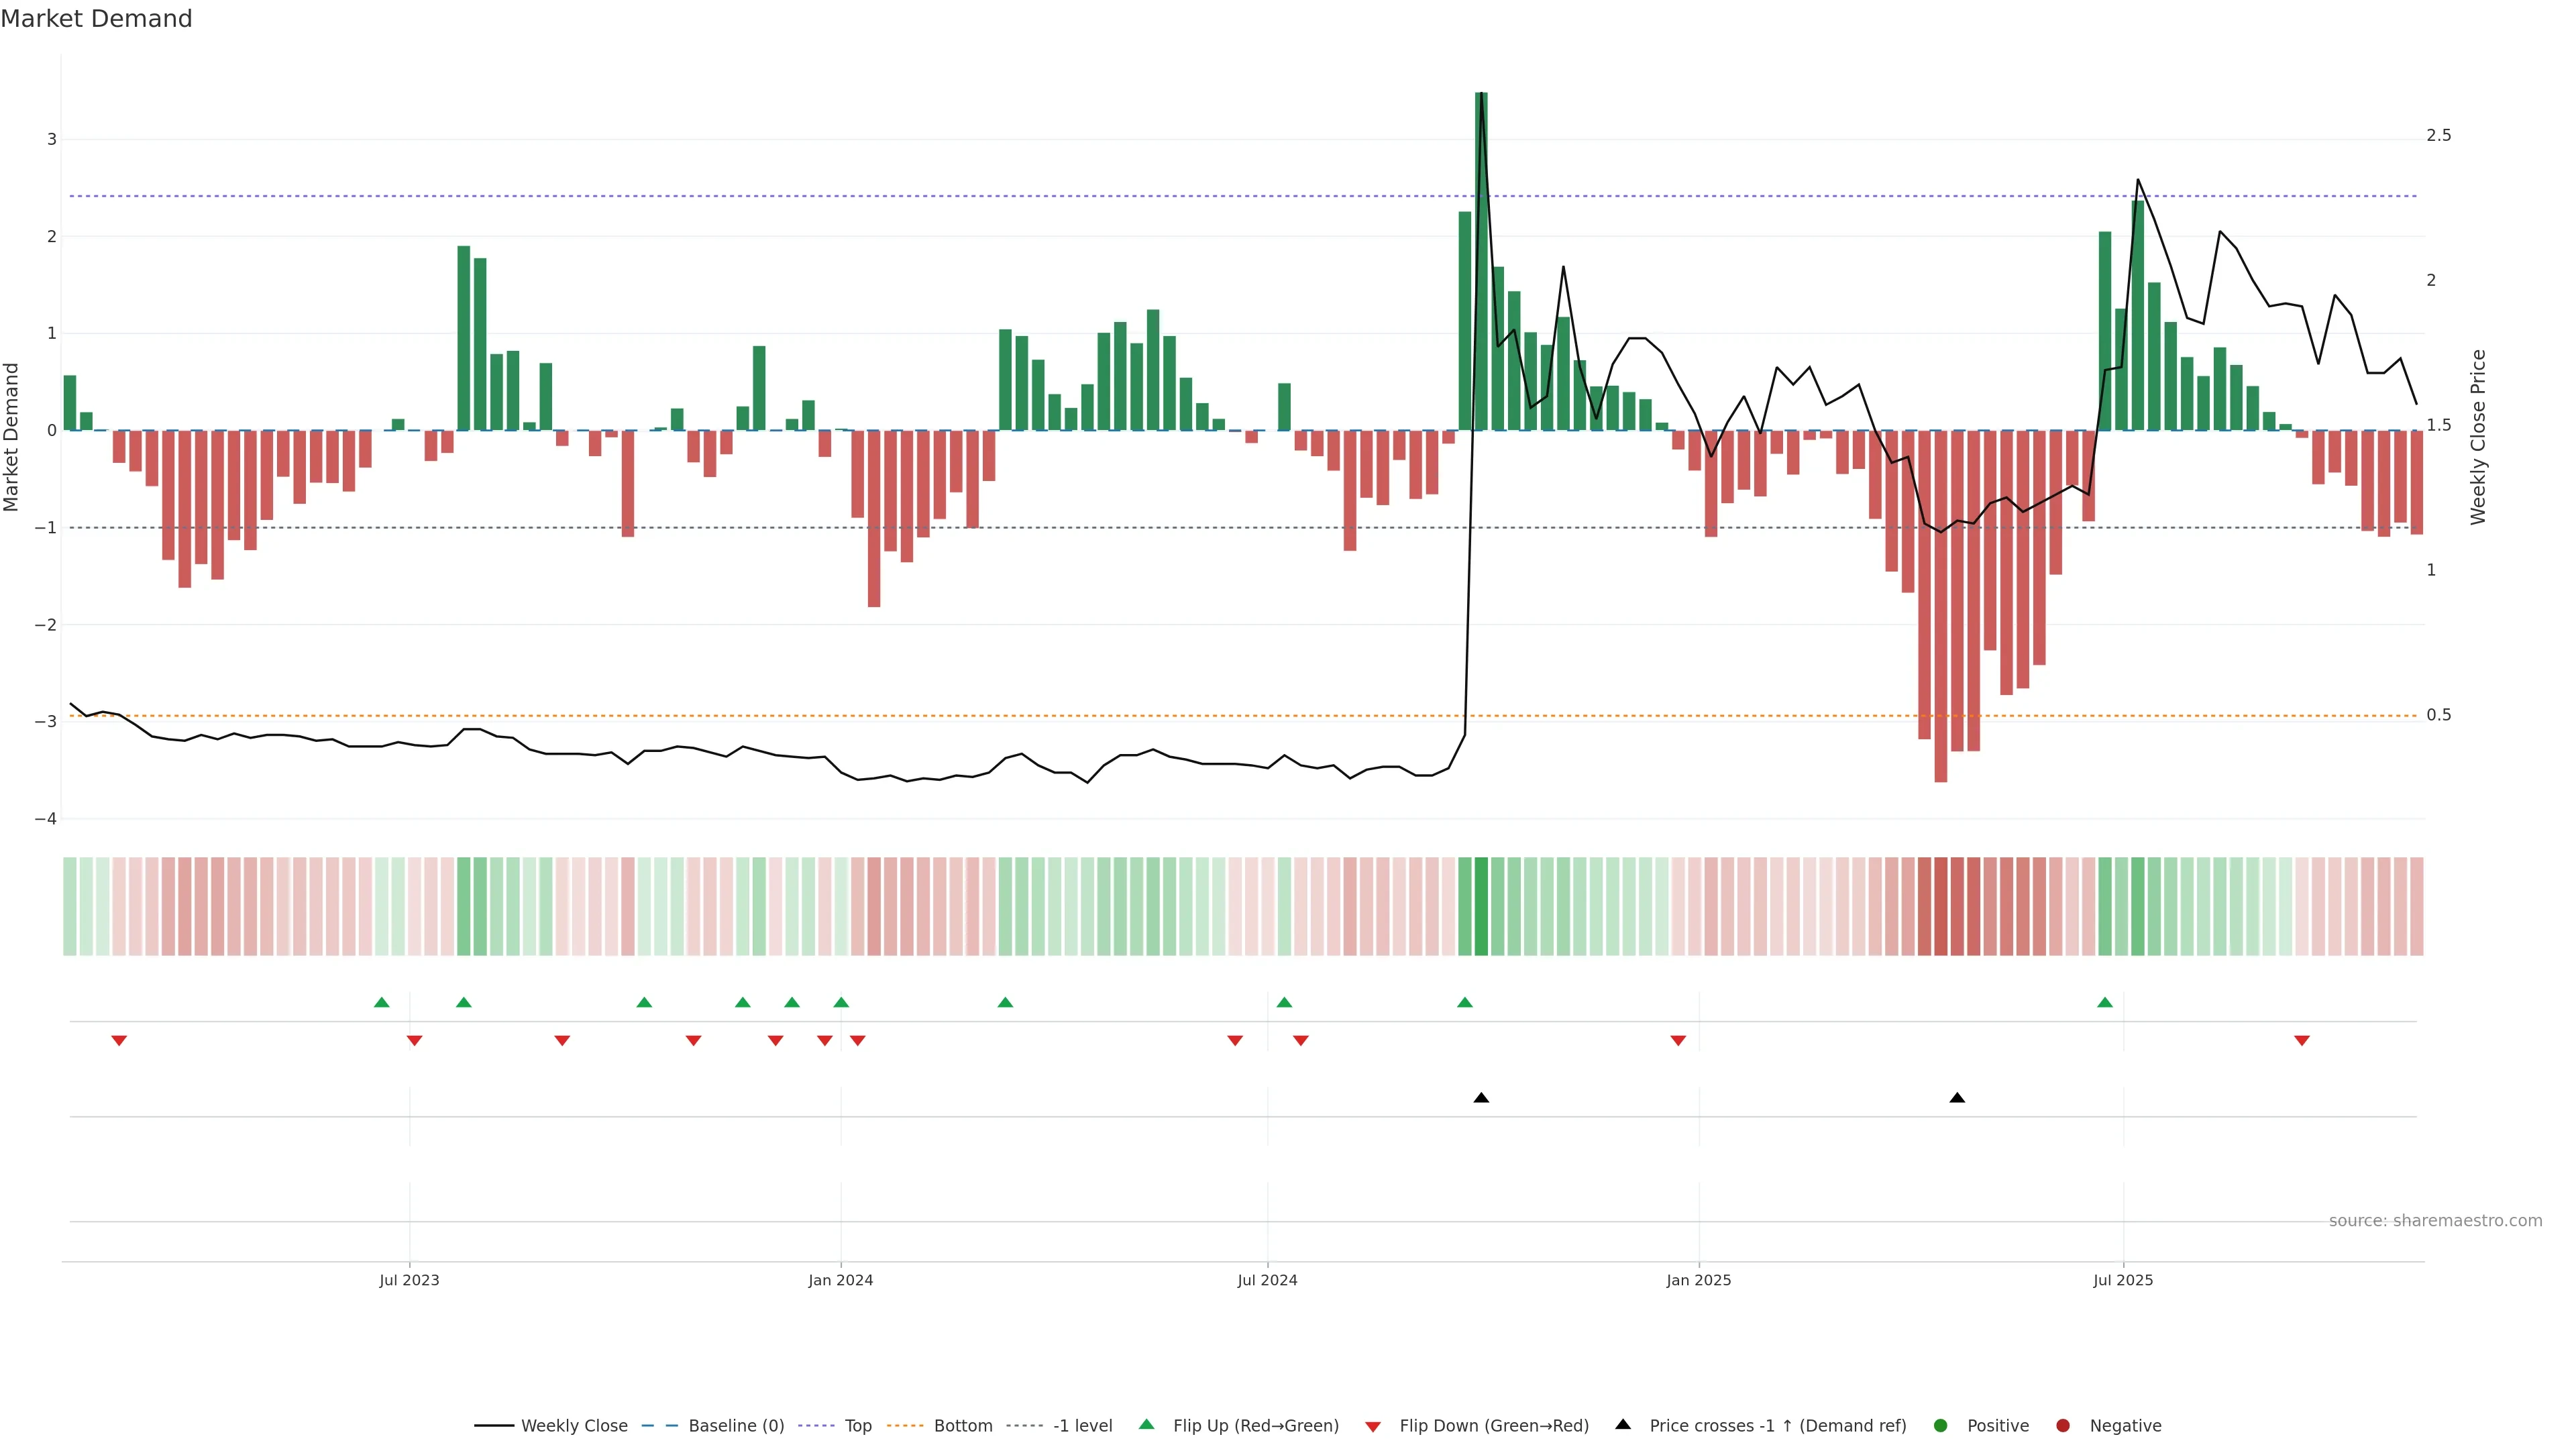This screenshot has height=1449, width=2576.
Task: Click Positive green circle legend icon
Action: point(1941,1426)
